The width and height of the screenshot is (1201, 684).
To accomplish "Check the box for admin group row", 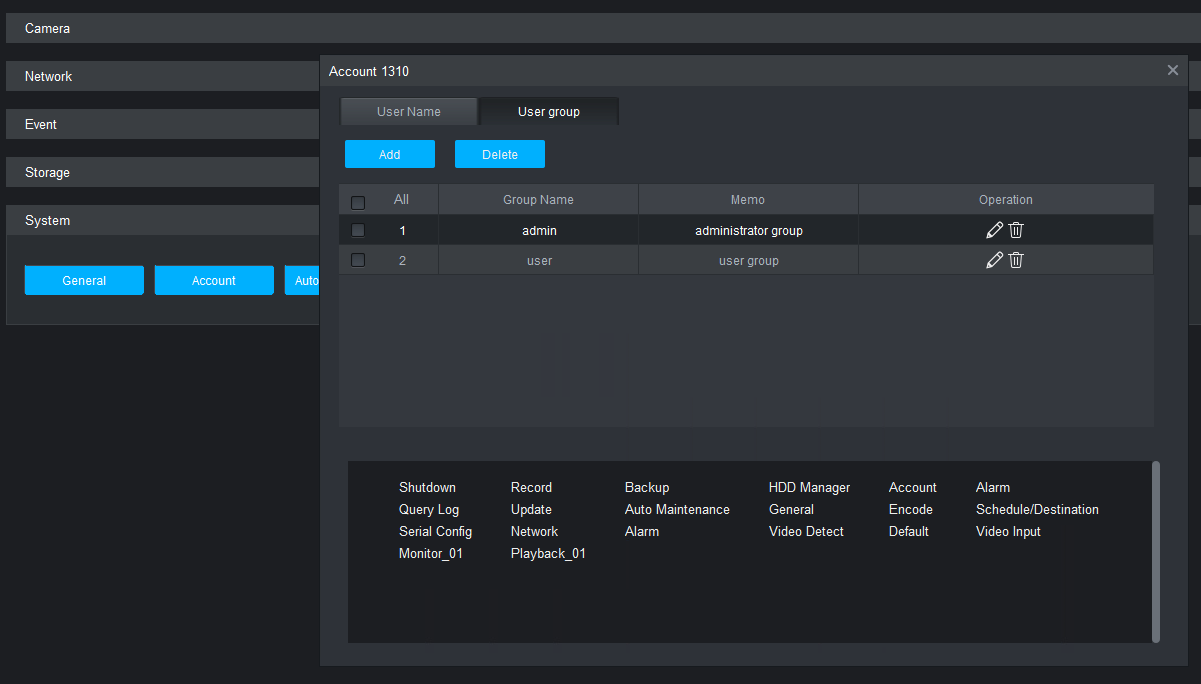I will click(x=358, y=230).
